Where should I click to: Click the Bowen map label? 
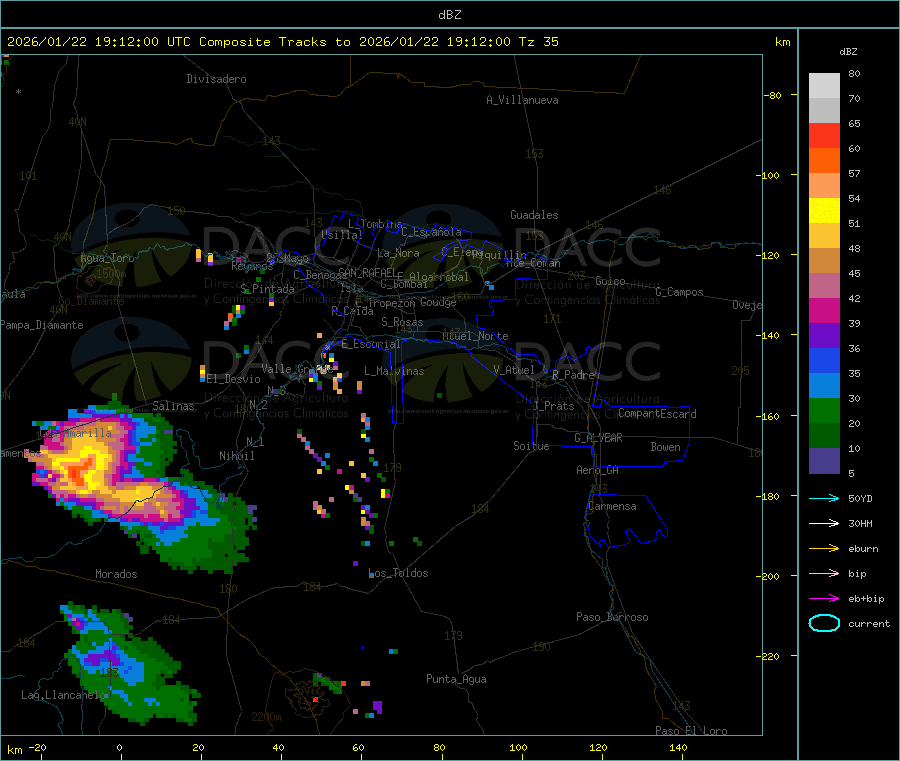(x=666, y=447)
